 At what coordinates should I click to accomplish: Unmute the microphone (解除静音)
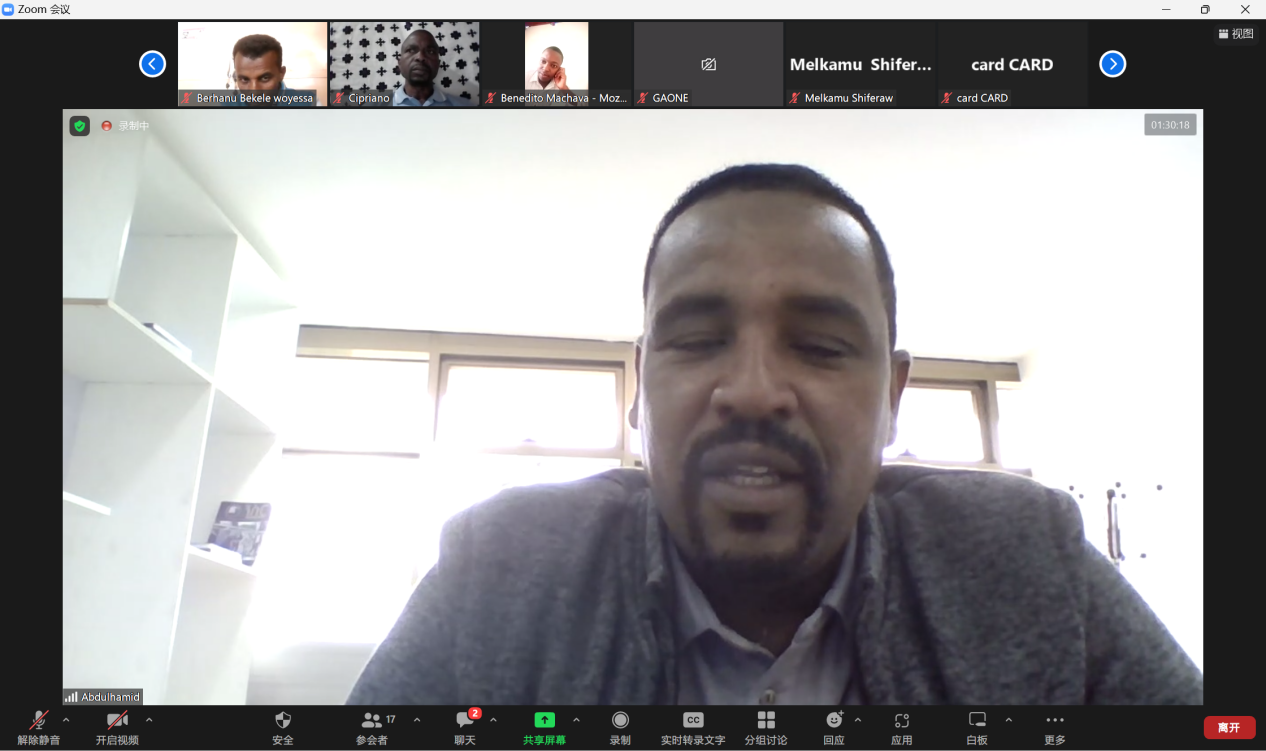(x=38, y=721)
